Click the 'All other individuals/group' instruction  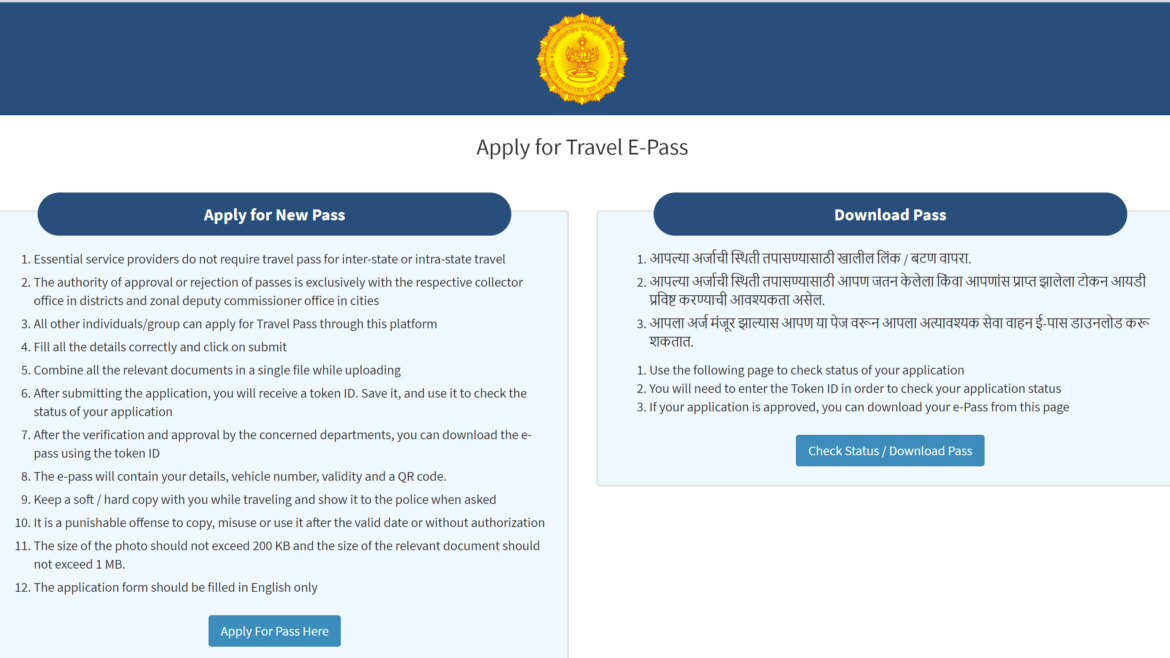tap(235, 324)
